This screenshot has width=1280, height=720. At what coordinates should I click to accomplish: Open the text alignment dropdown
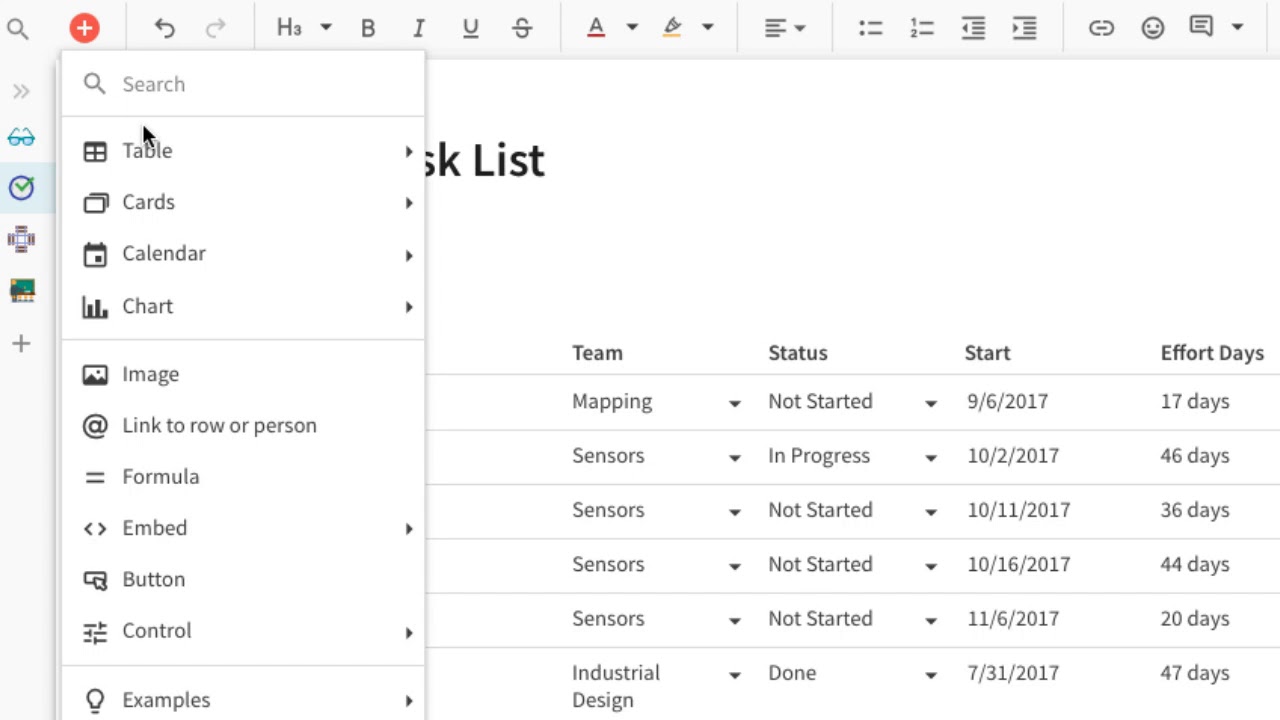[x=785, y=28]
